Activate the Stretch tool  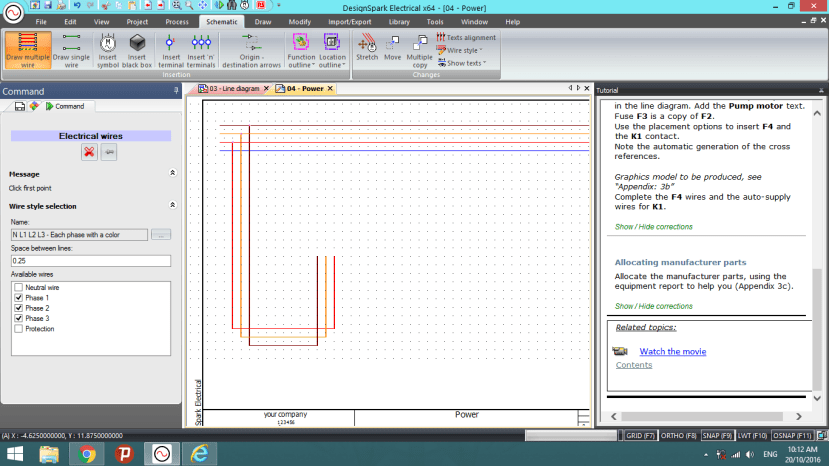[x=367, y=48]
